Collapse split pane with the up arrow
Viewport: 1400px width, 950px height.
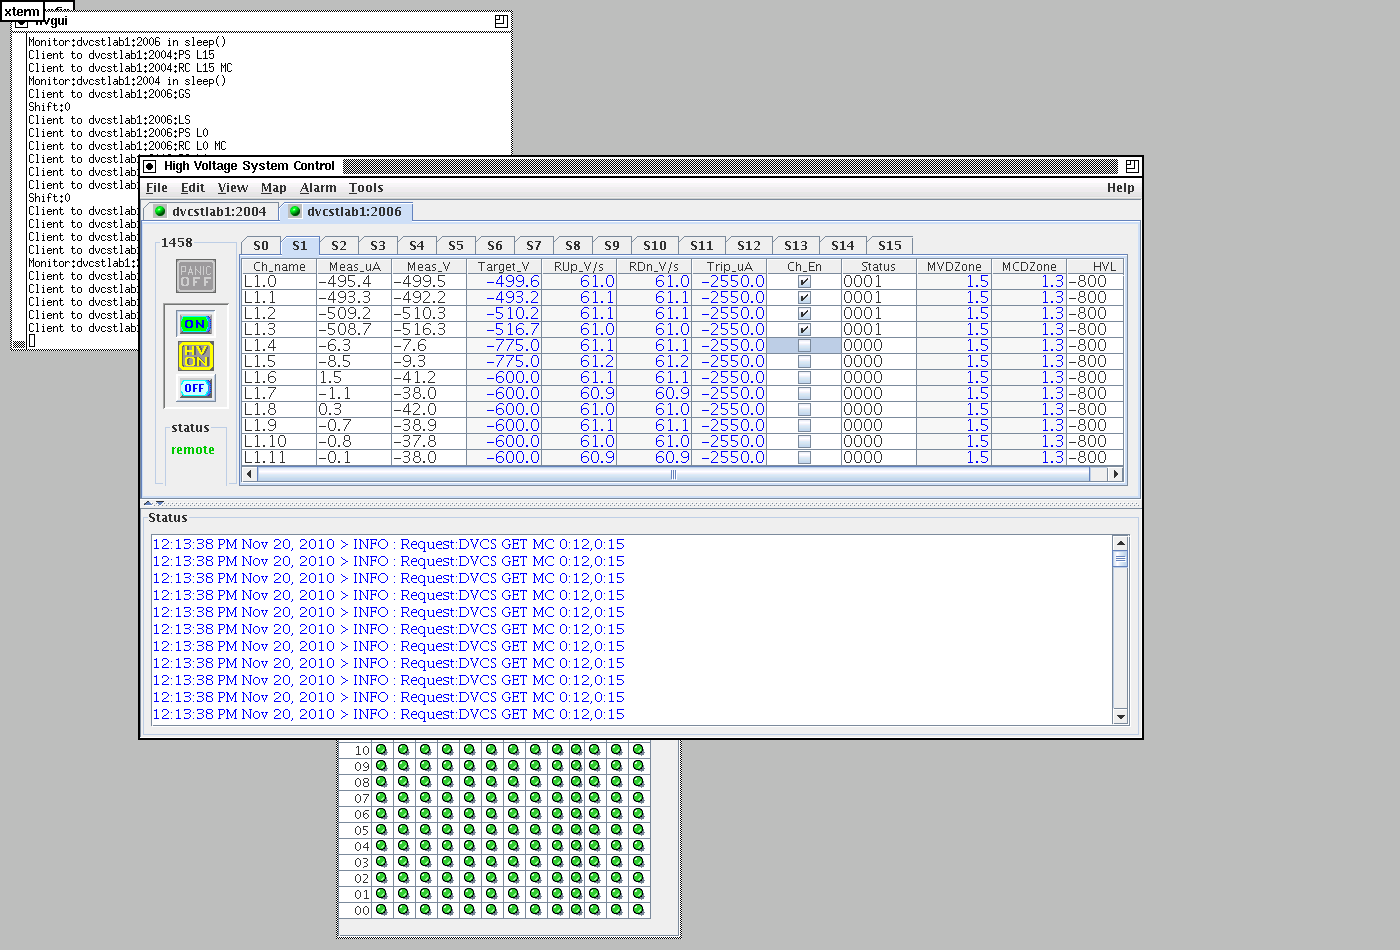click(x=148, y=503)
